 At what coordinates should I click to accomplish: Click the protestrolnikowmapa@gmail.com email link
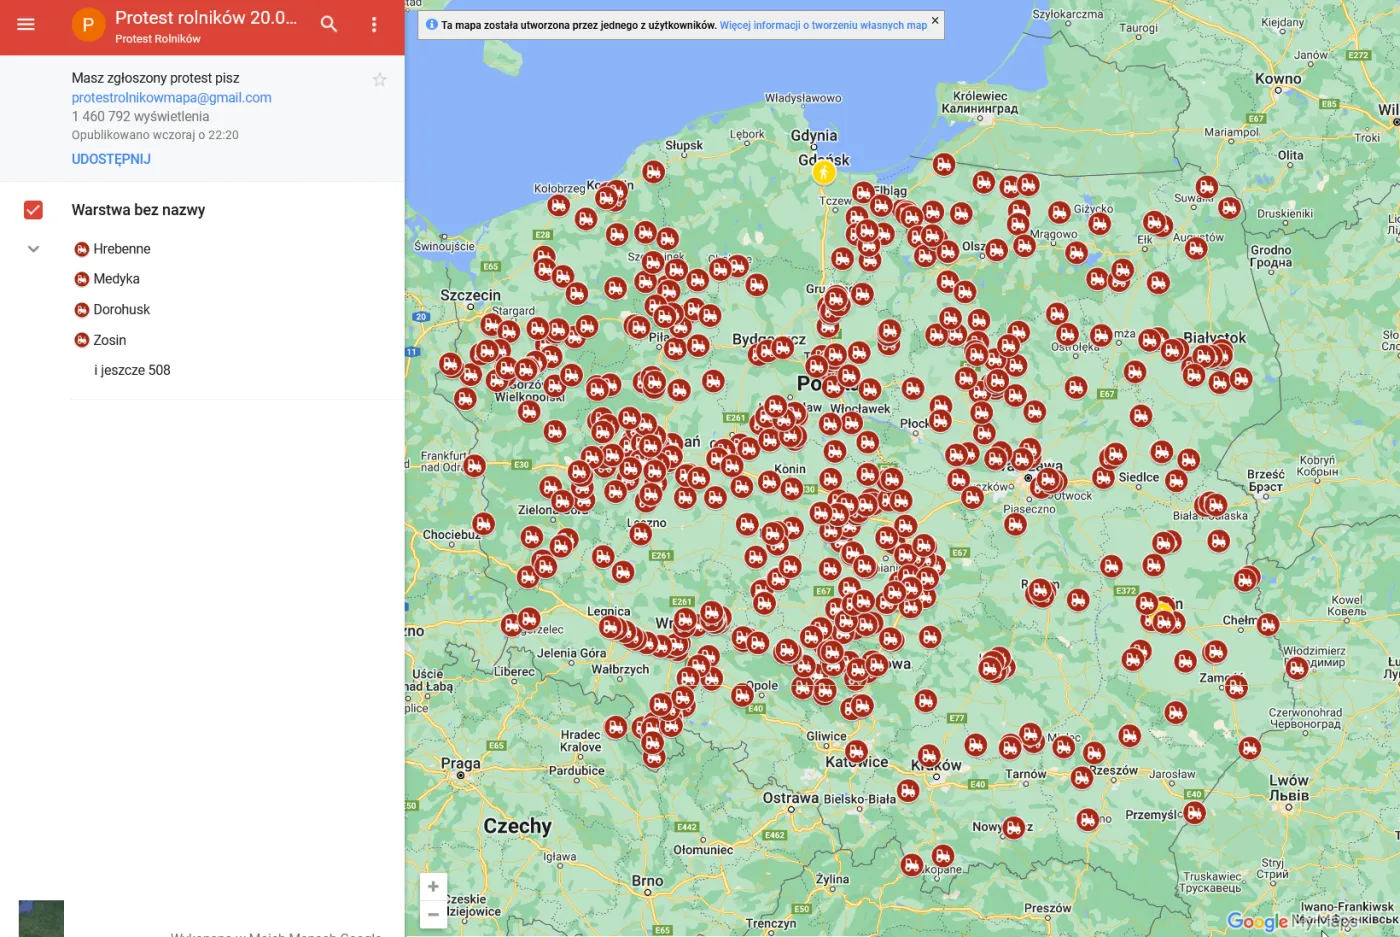tap(171, 97)
